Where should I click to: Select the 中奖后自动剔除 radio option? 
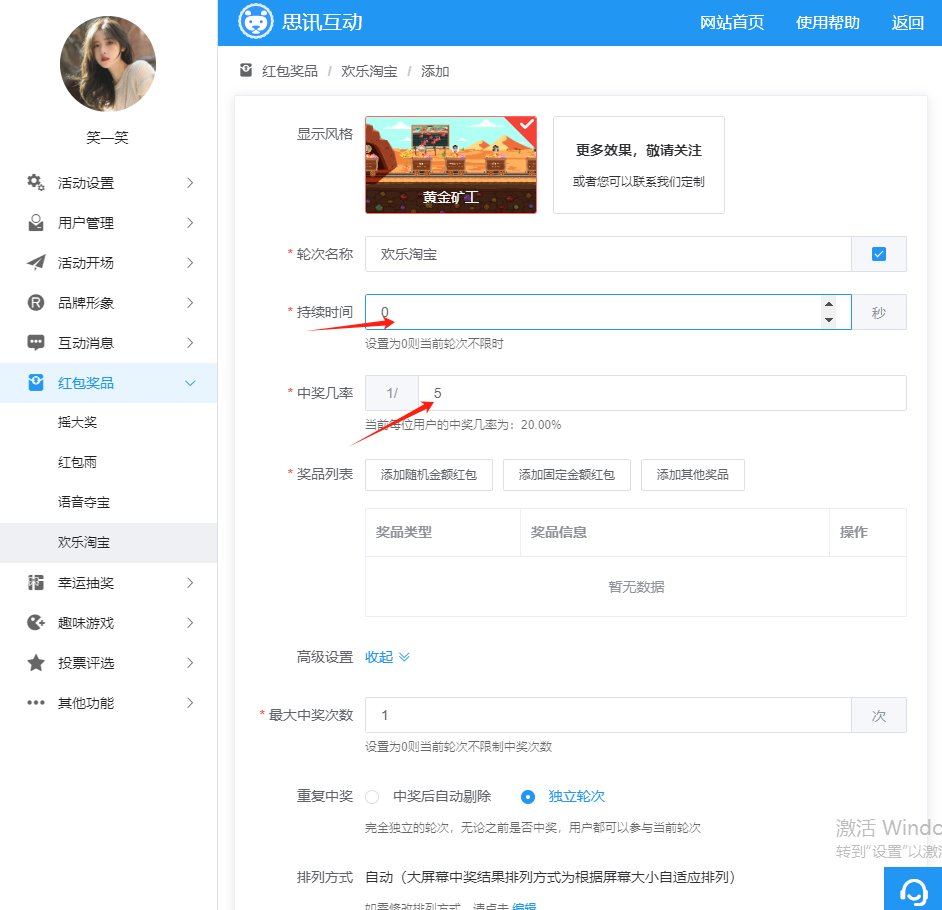[x=372, y=797]
